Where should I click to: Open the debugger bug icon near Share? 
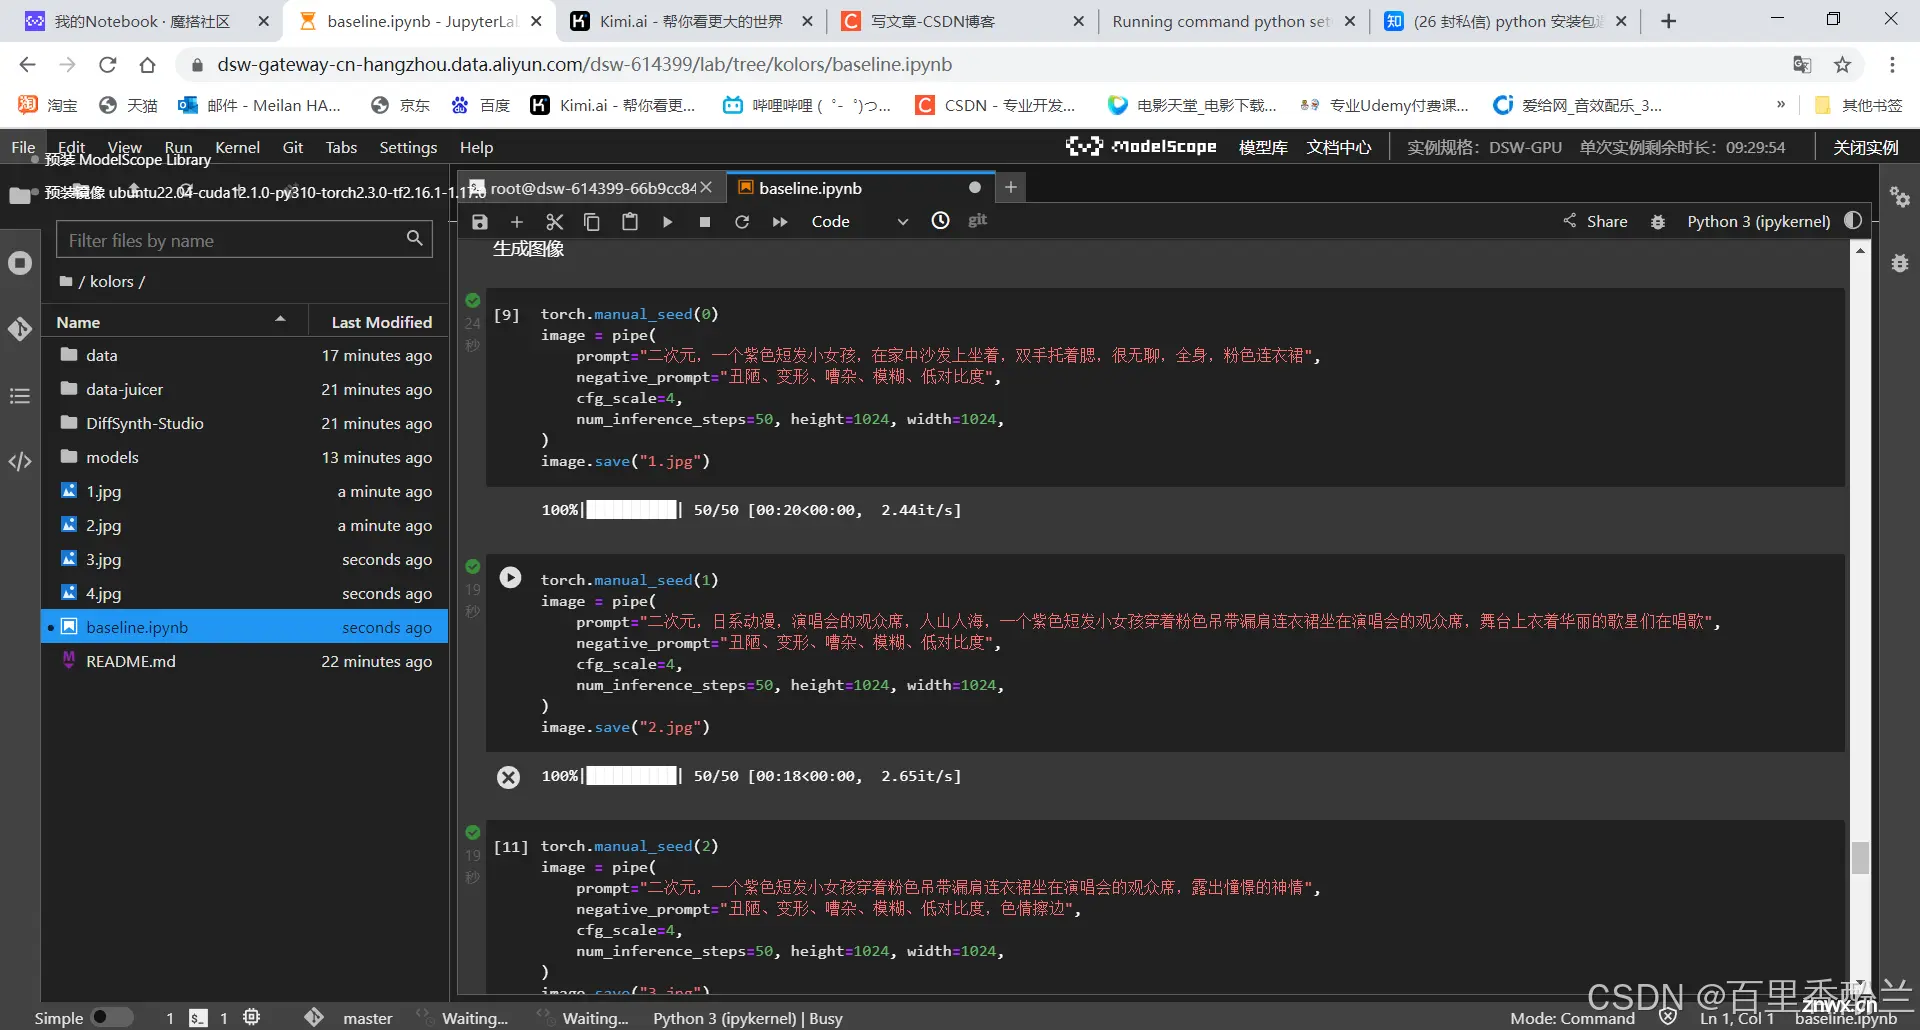[1658, 222]
